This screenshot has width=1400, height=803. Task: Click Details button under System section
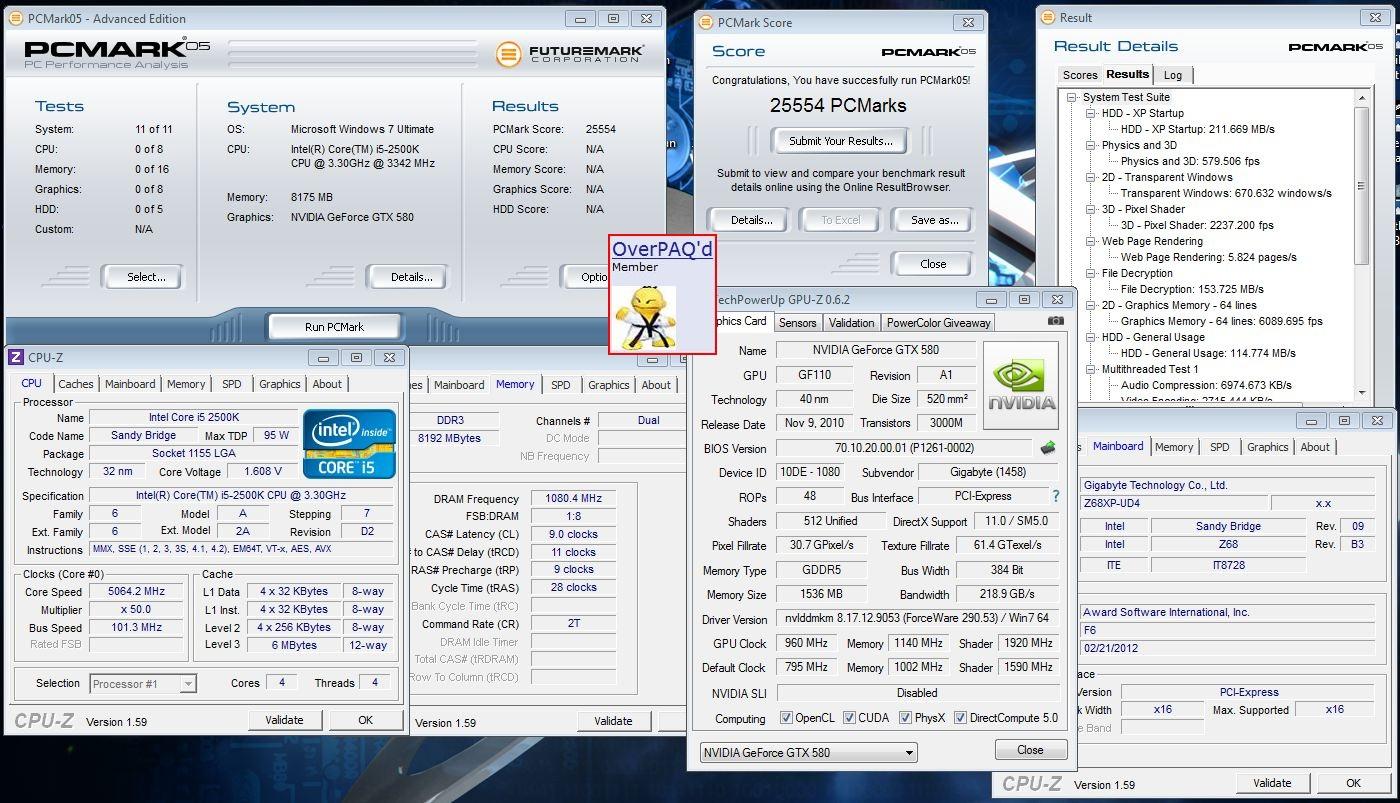pyautogui.click(x=411, y=277)
